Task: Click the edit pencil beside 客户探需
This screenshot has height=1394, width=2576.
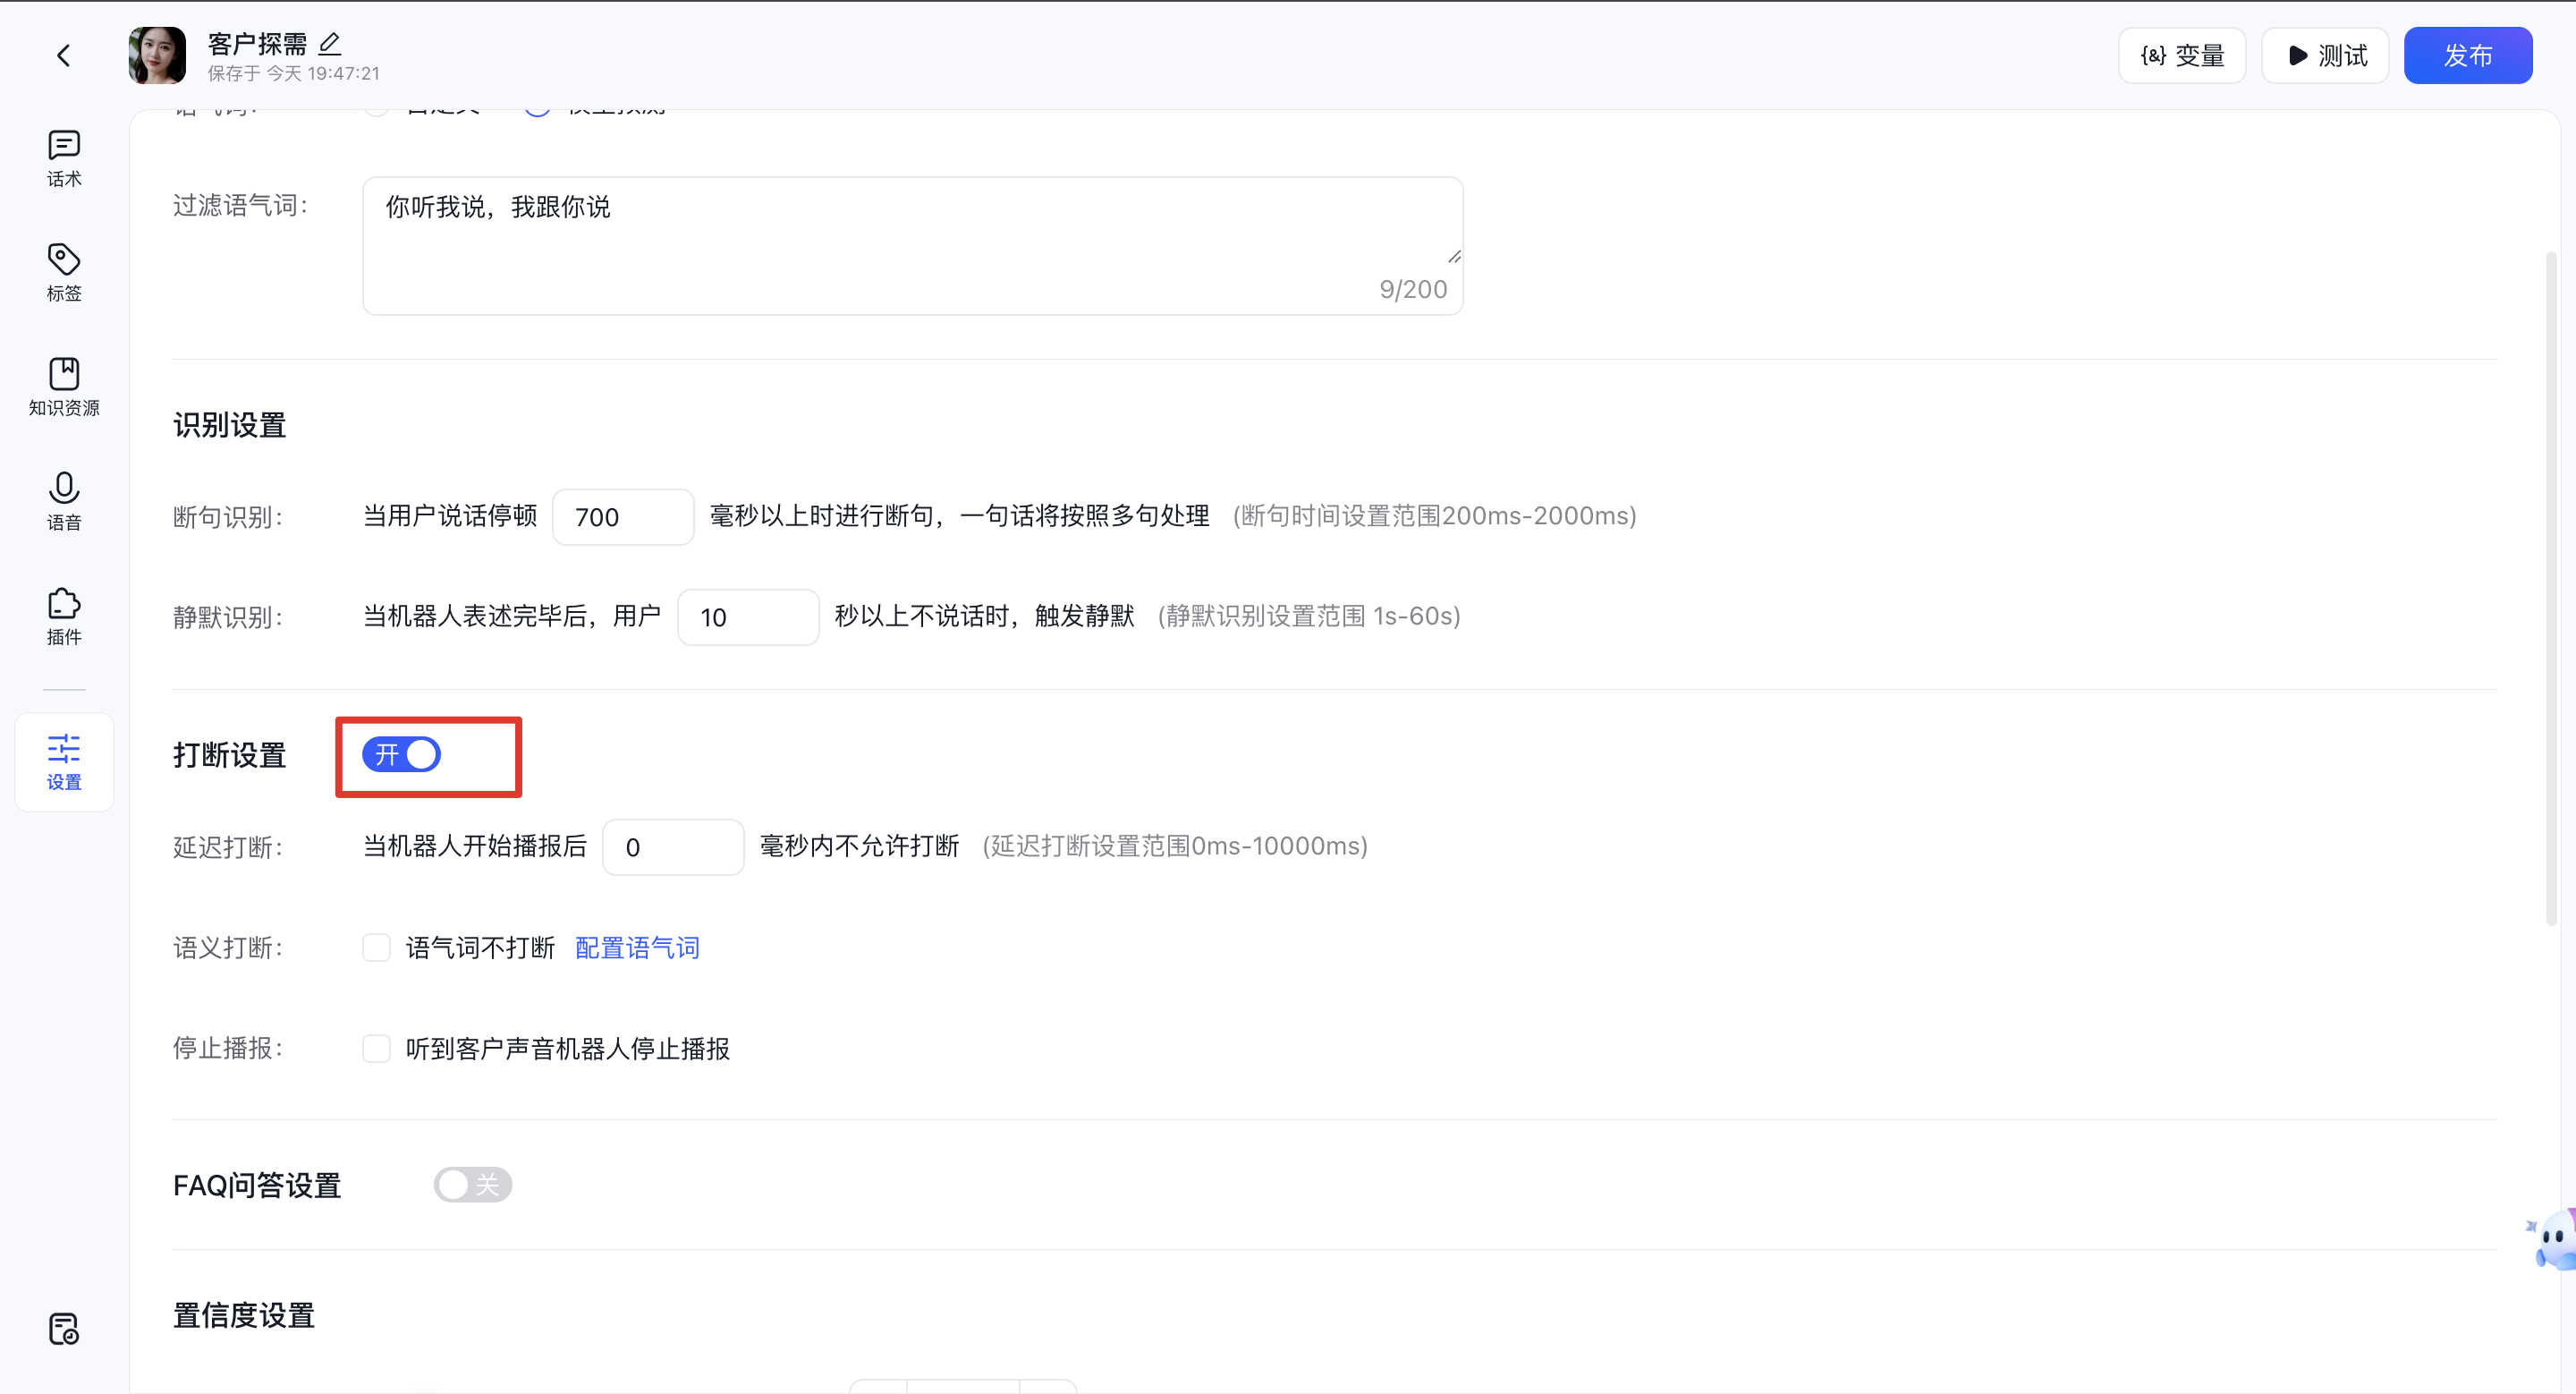Action: tap(330, 43)
